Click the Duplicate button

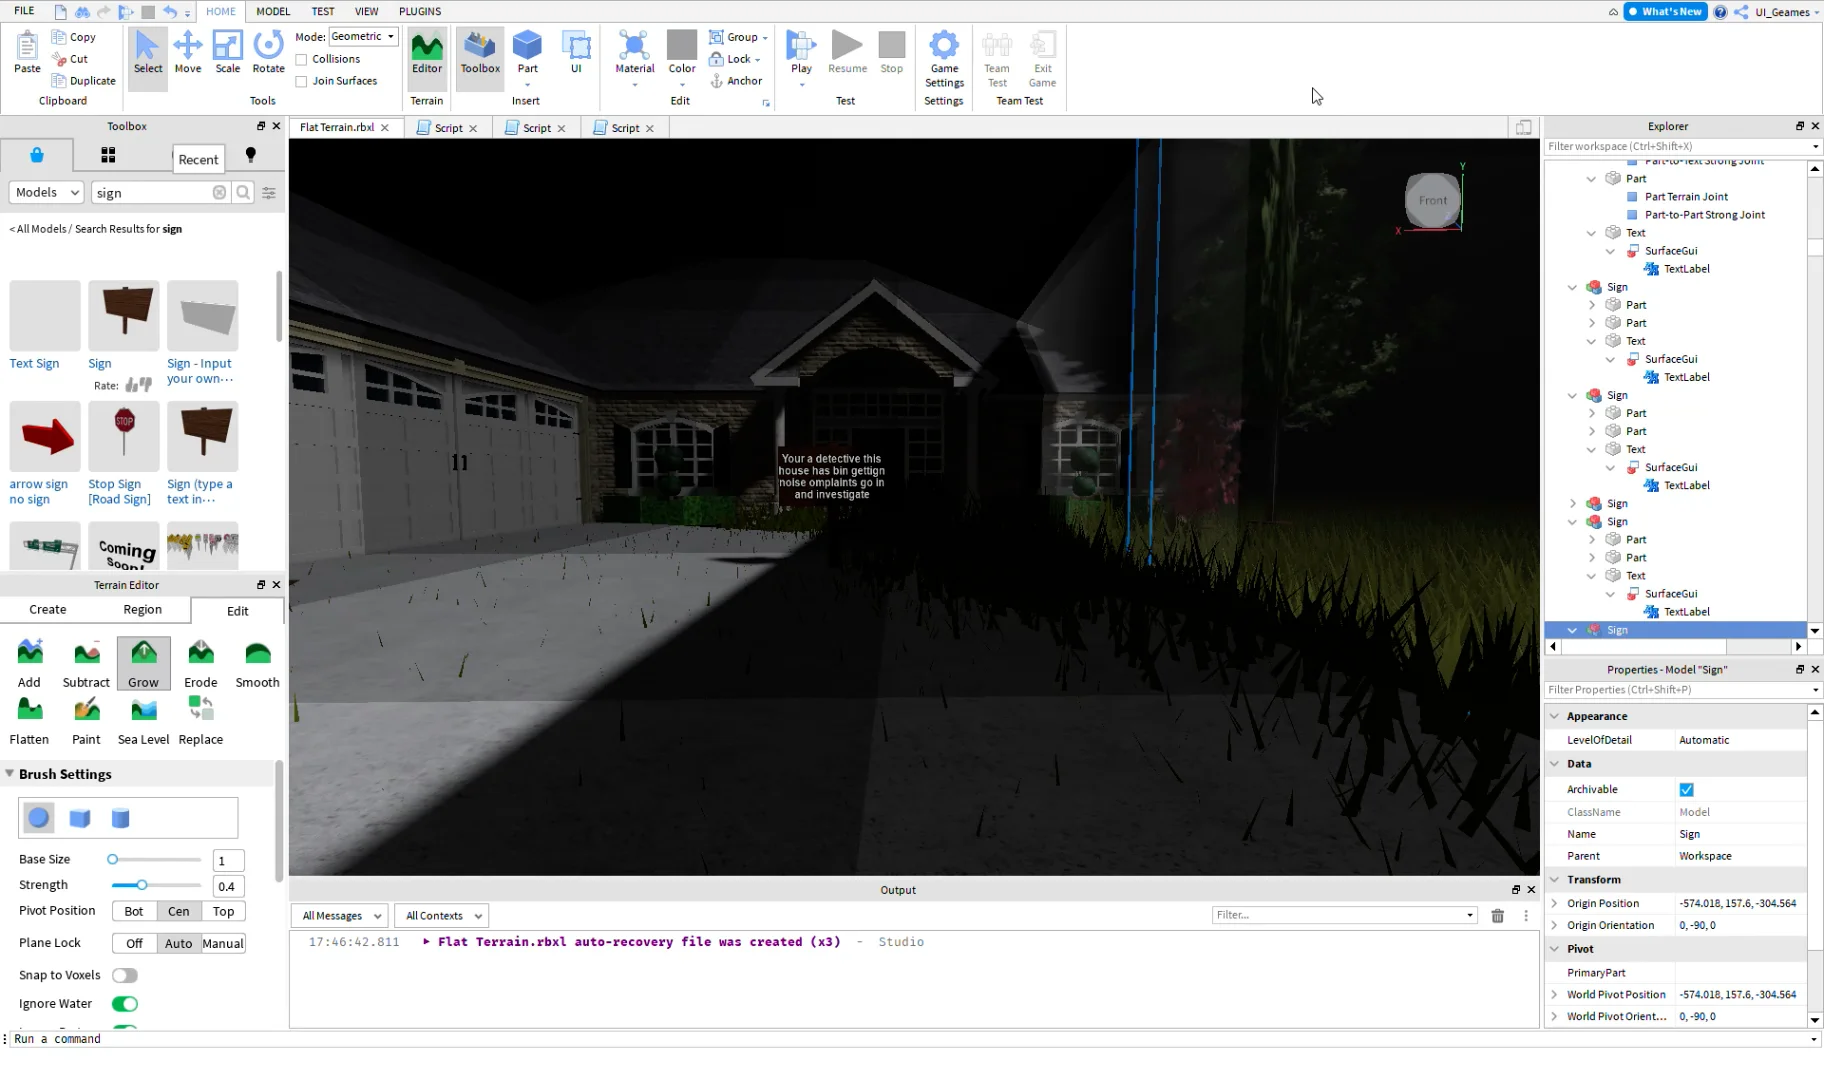click(x=84, y=81)
